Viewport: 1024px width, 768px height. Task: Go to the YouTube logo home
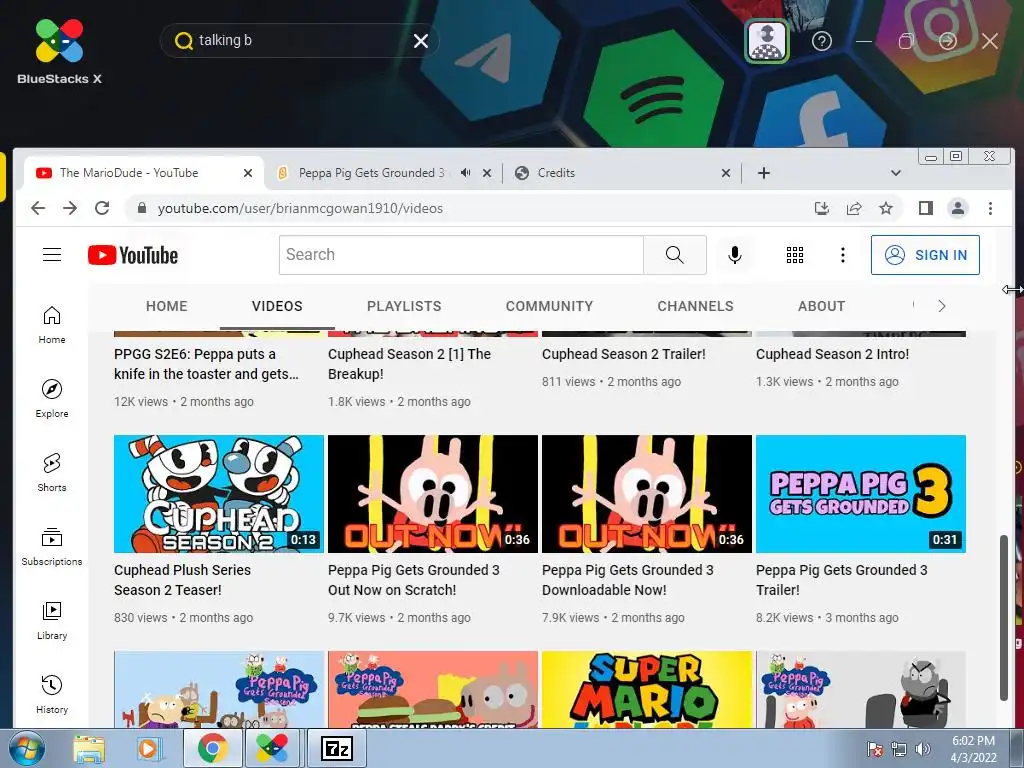(x=133, y=255)
